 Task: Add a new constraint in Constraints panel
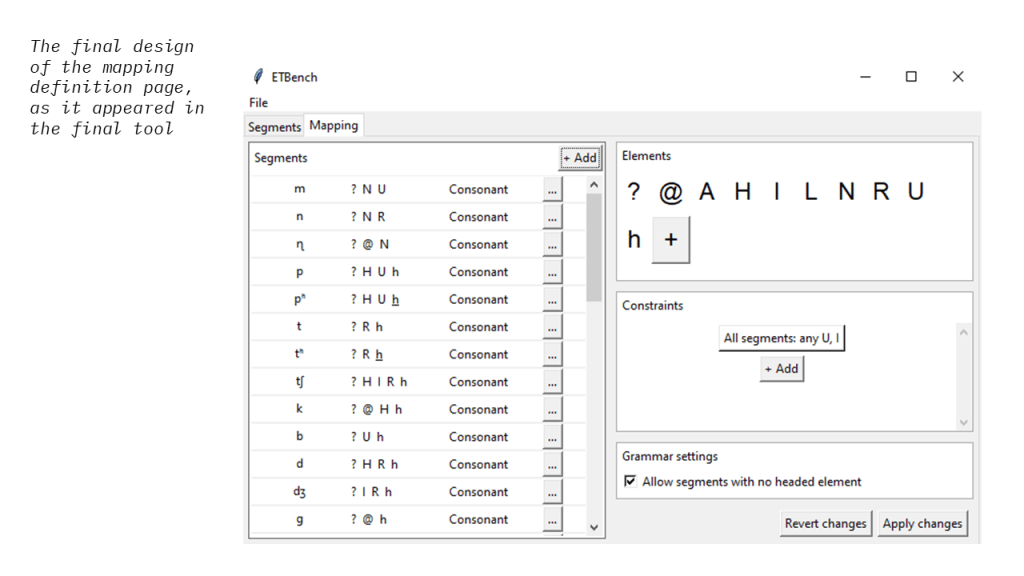coord(781,369)
